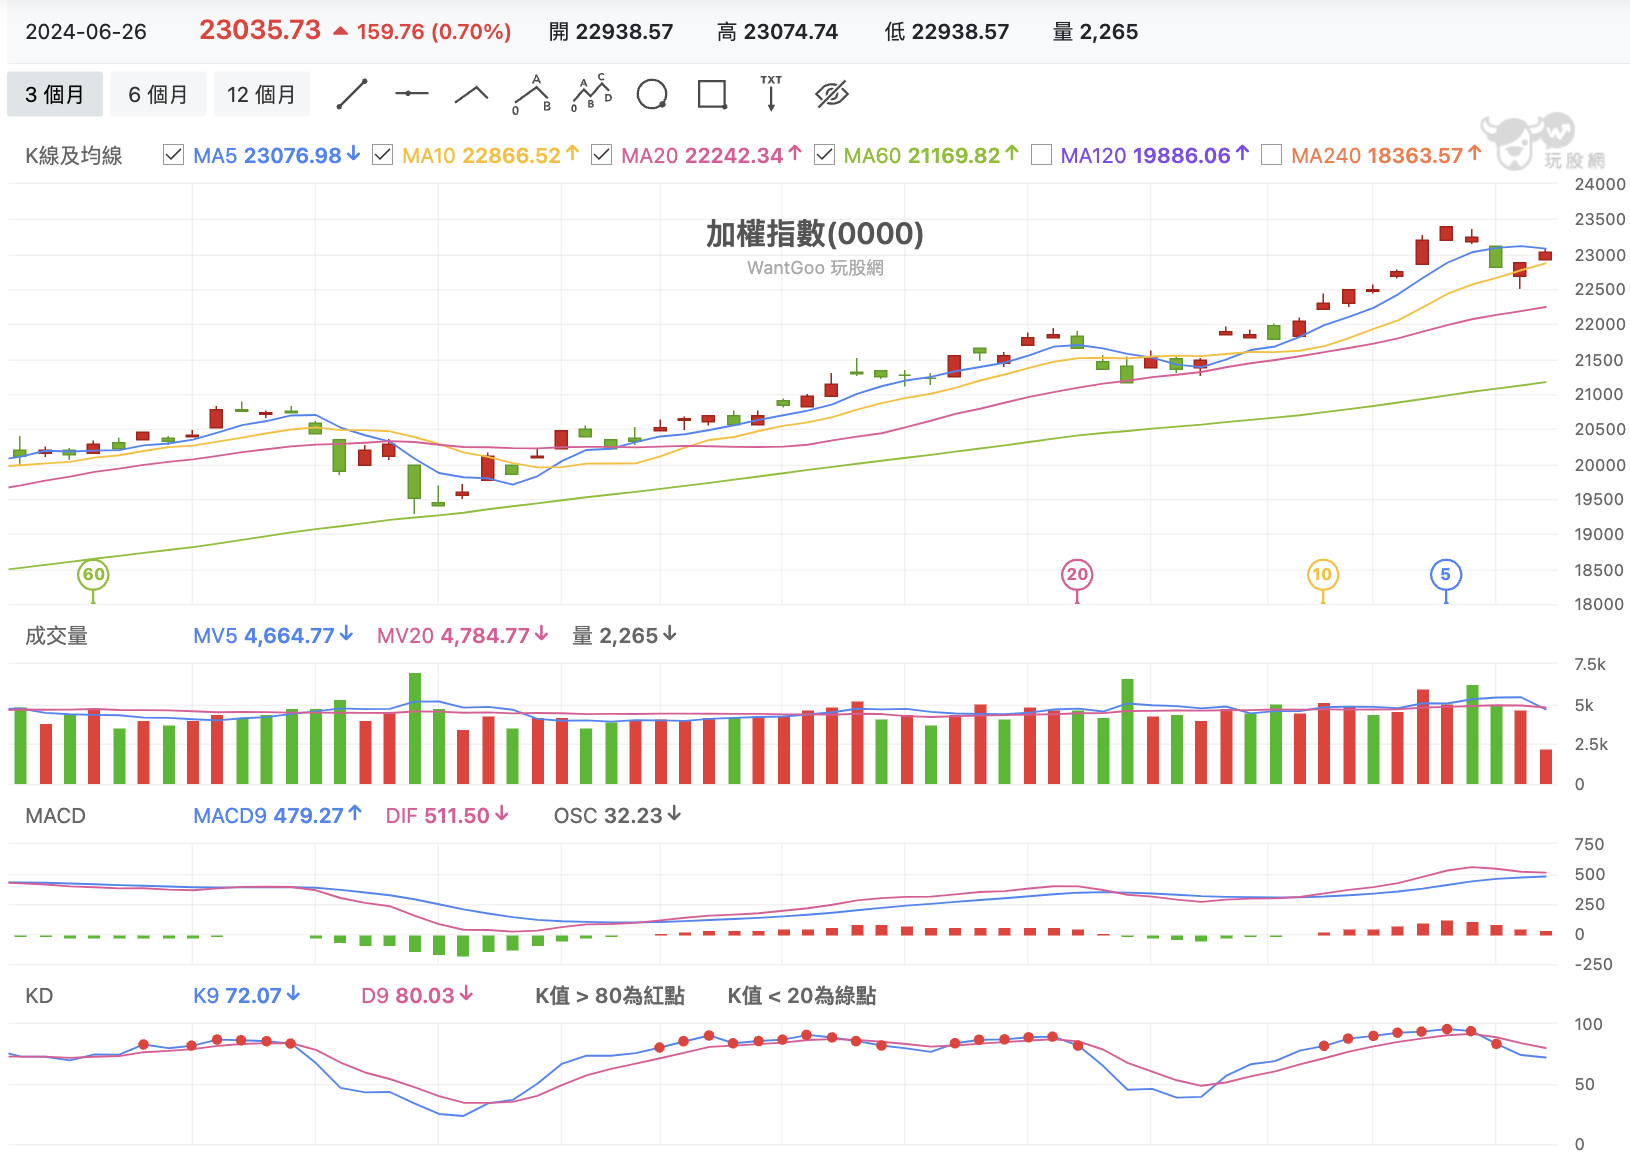Click the pink 20 MA marker
The width and height of the screenshot is (1630, 1160).
[x=1077, y=574]
